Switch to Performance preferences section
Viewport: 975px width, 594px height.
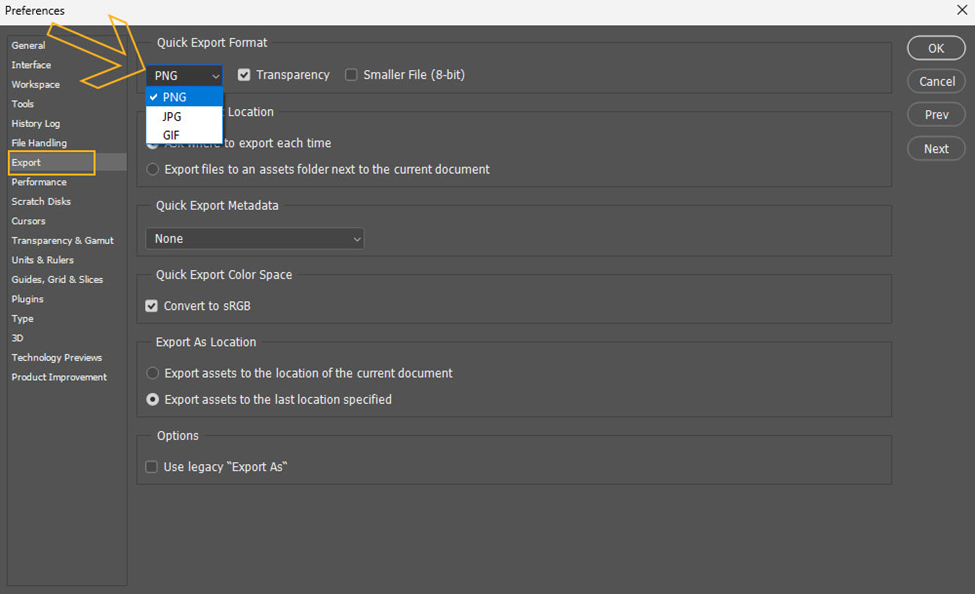click(x=39, y=182)
